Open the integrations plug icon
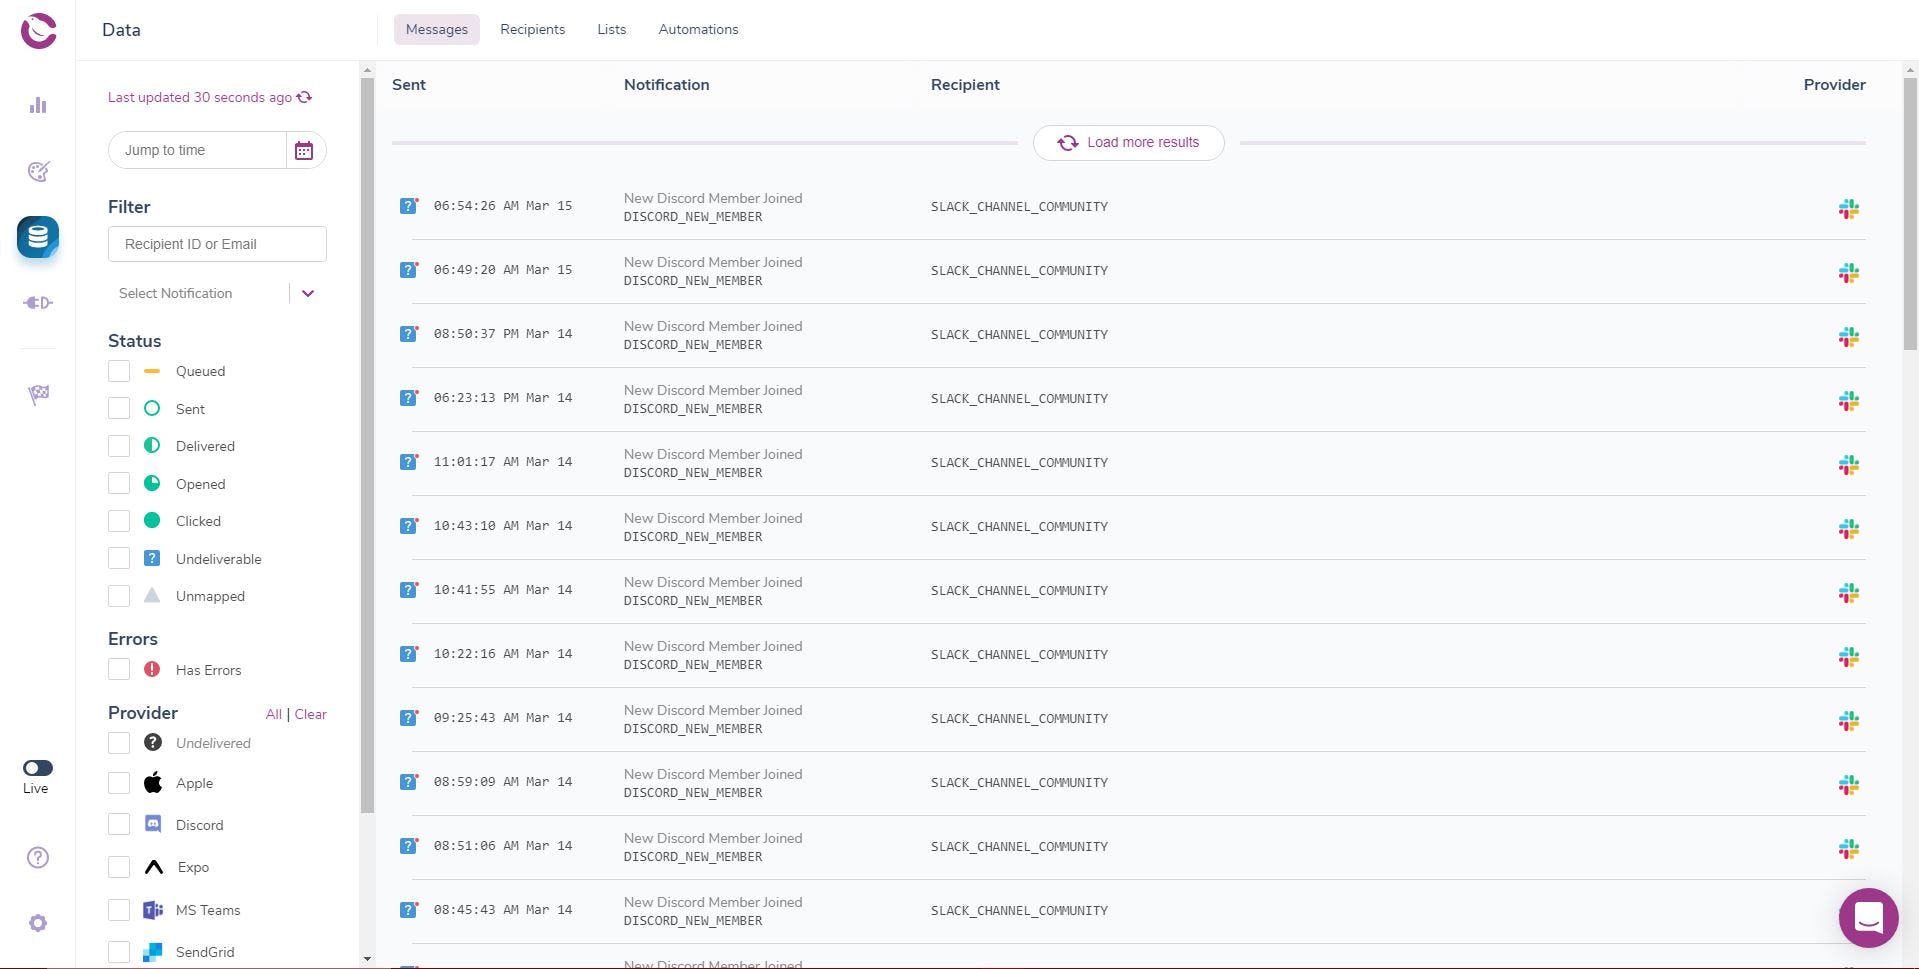Viewport: 1919px width, 969px height. click(37, 302)
